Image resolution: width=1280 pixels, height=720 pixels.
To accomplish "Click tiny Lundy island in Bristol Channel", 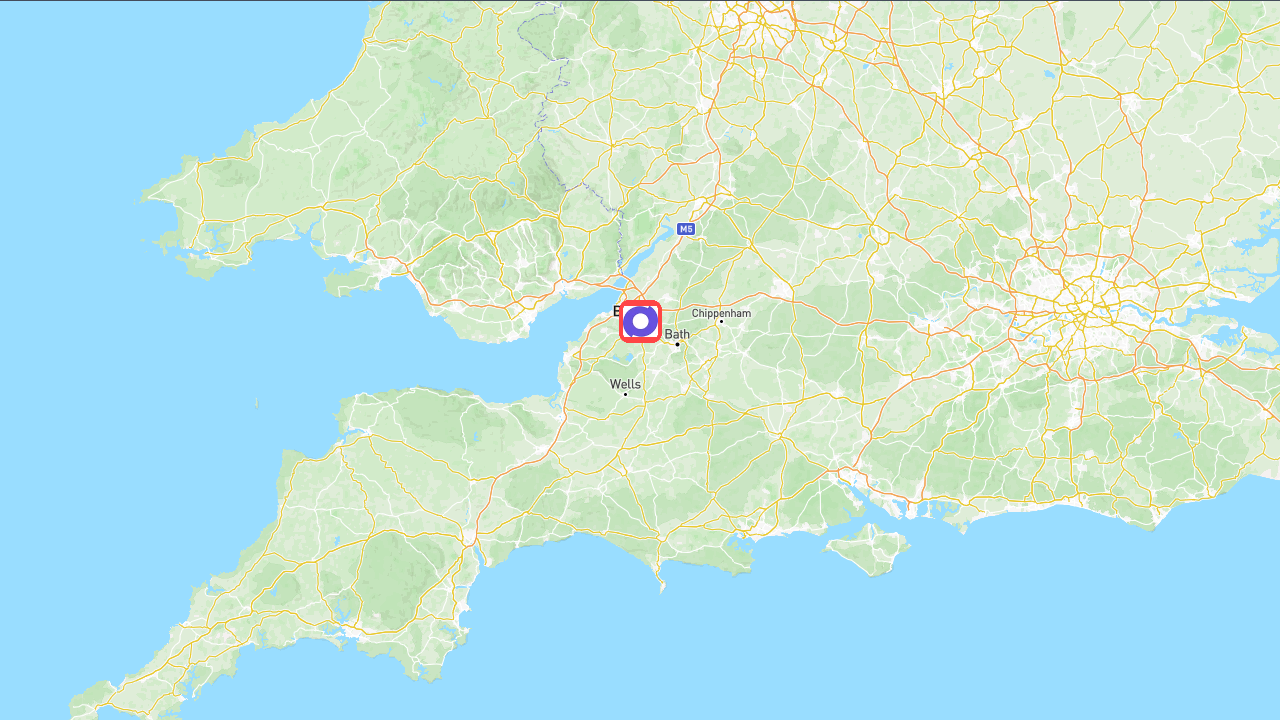I will [256, 403].
